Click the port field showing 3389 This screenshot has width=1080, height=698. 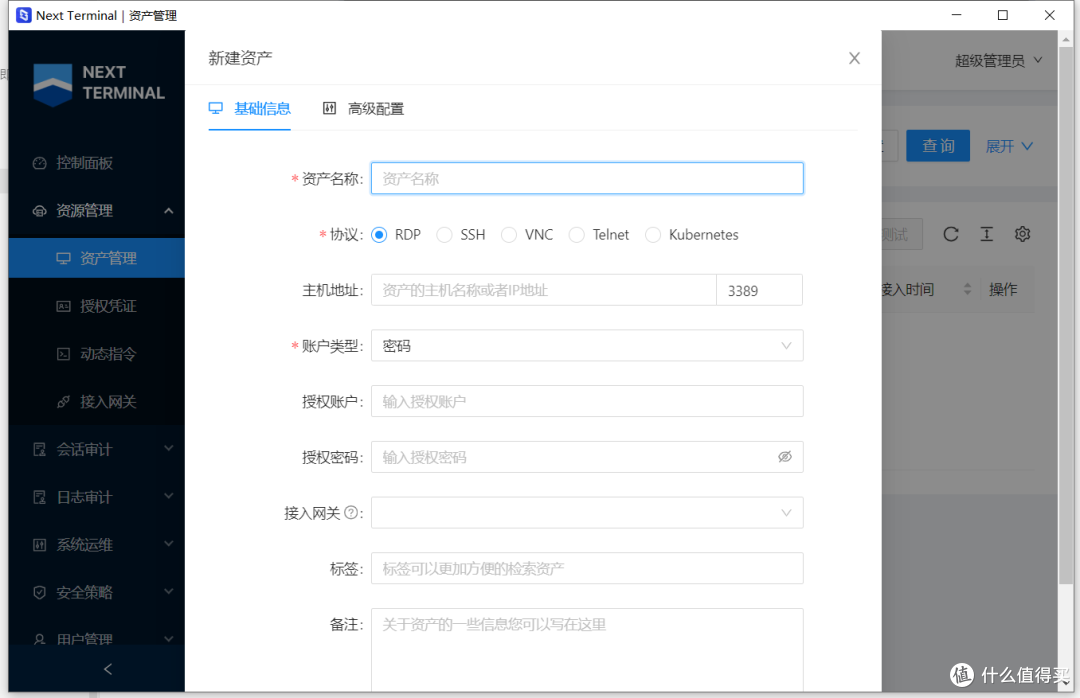759,290
